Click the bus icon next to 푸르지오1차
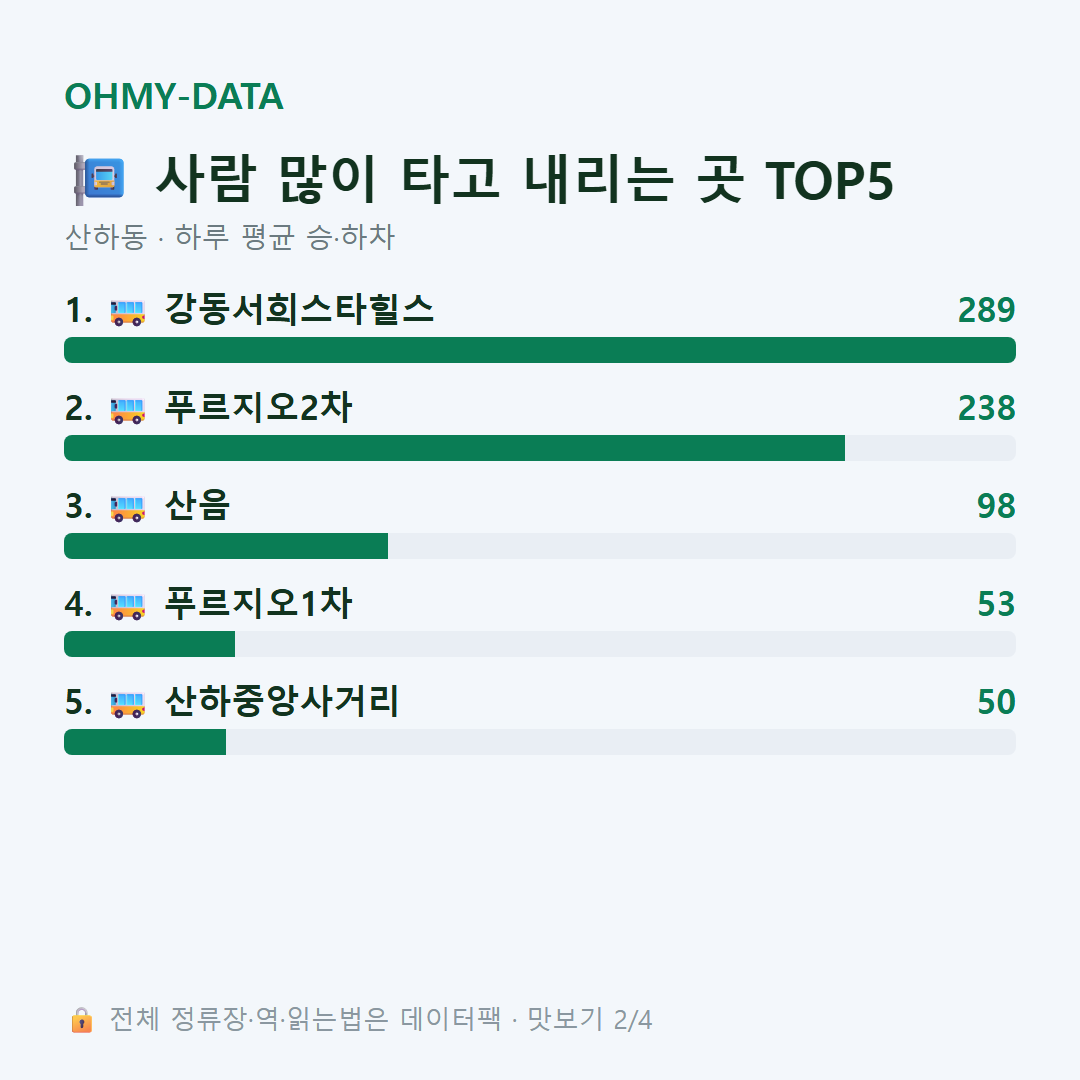1080x1080 pixels. (x=128, y=606)
